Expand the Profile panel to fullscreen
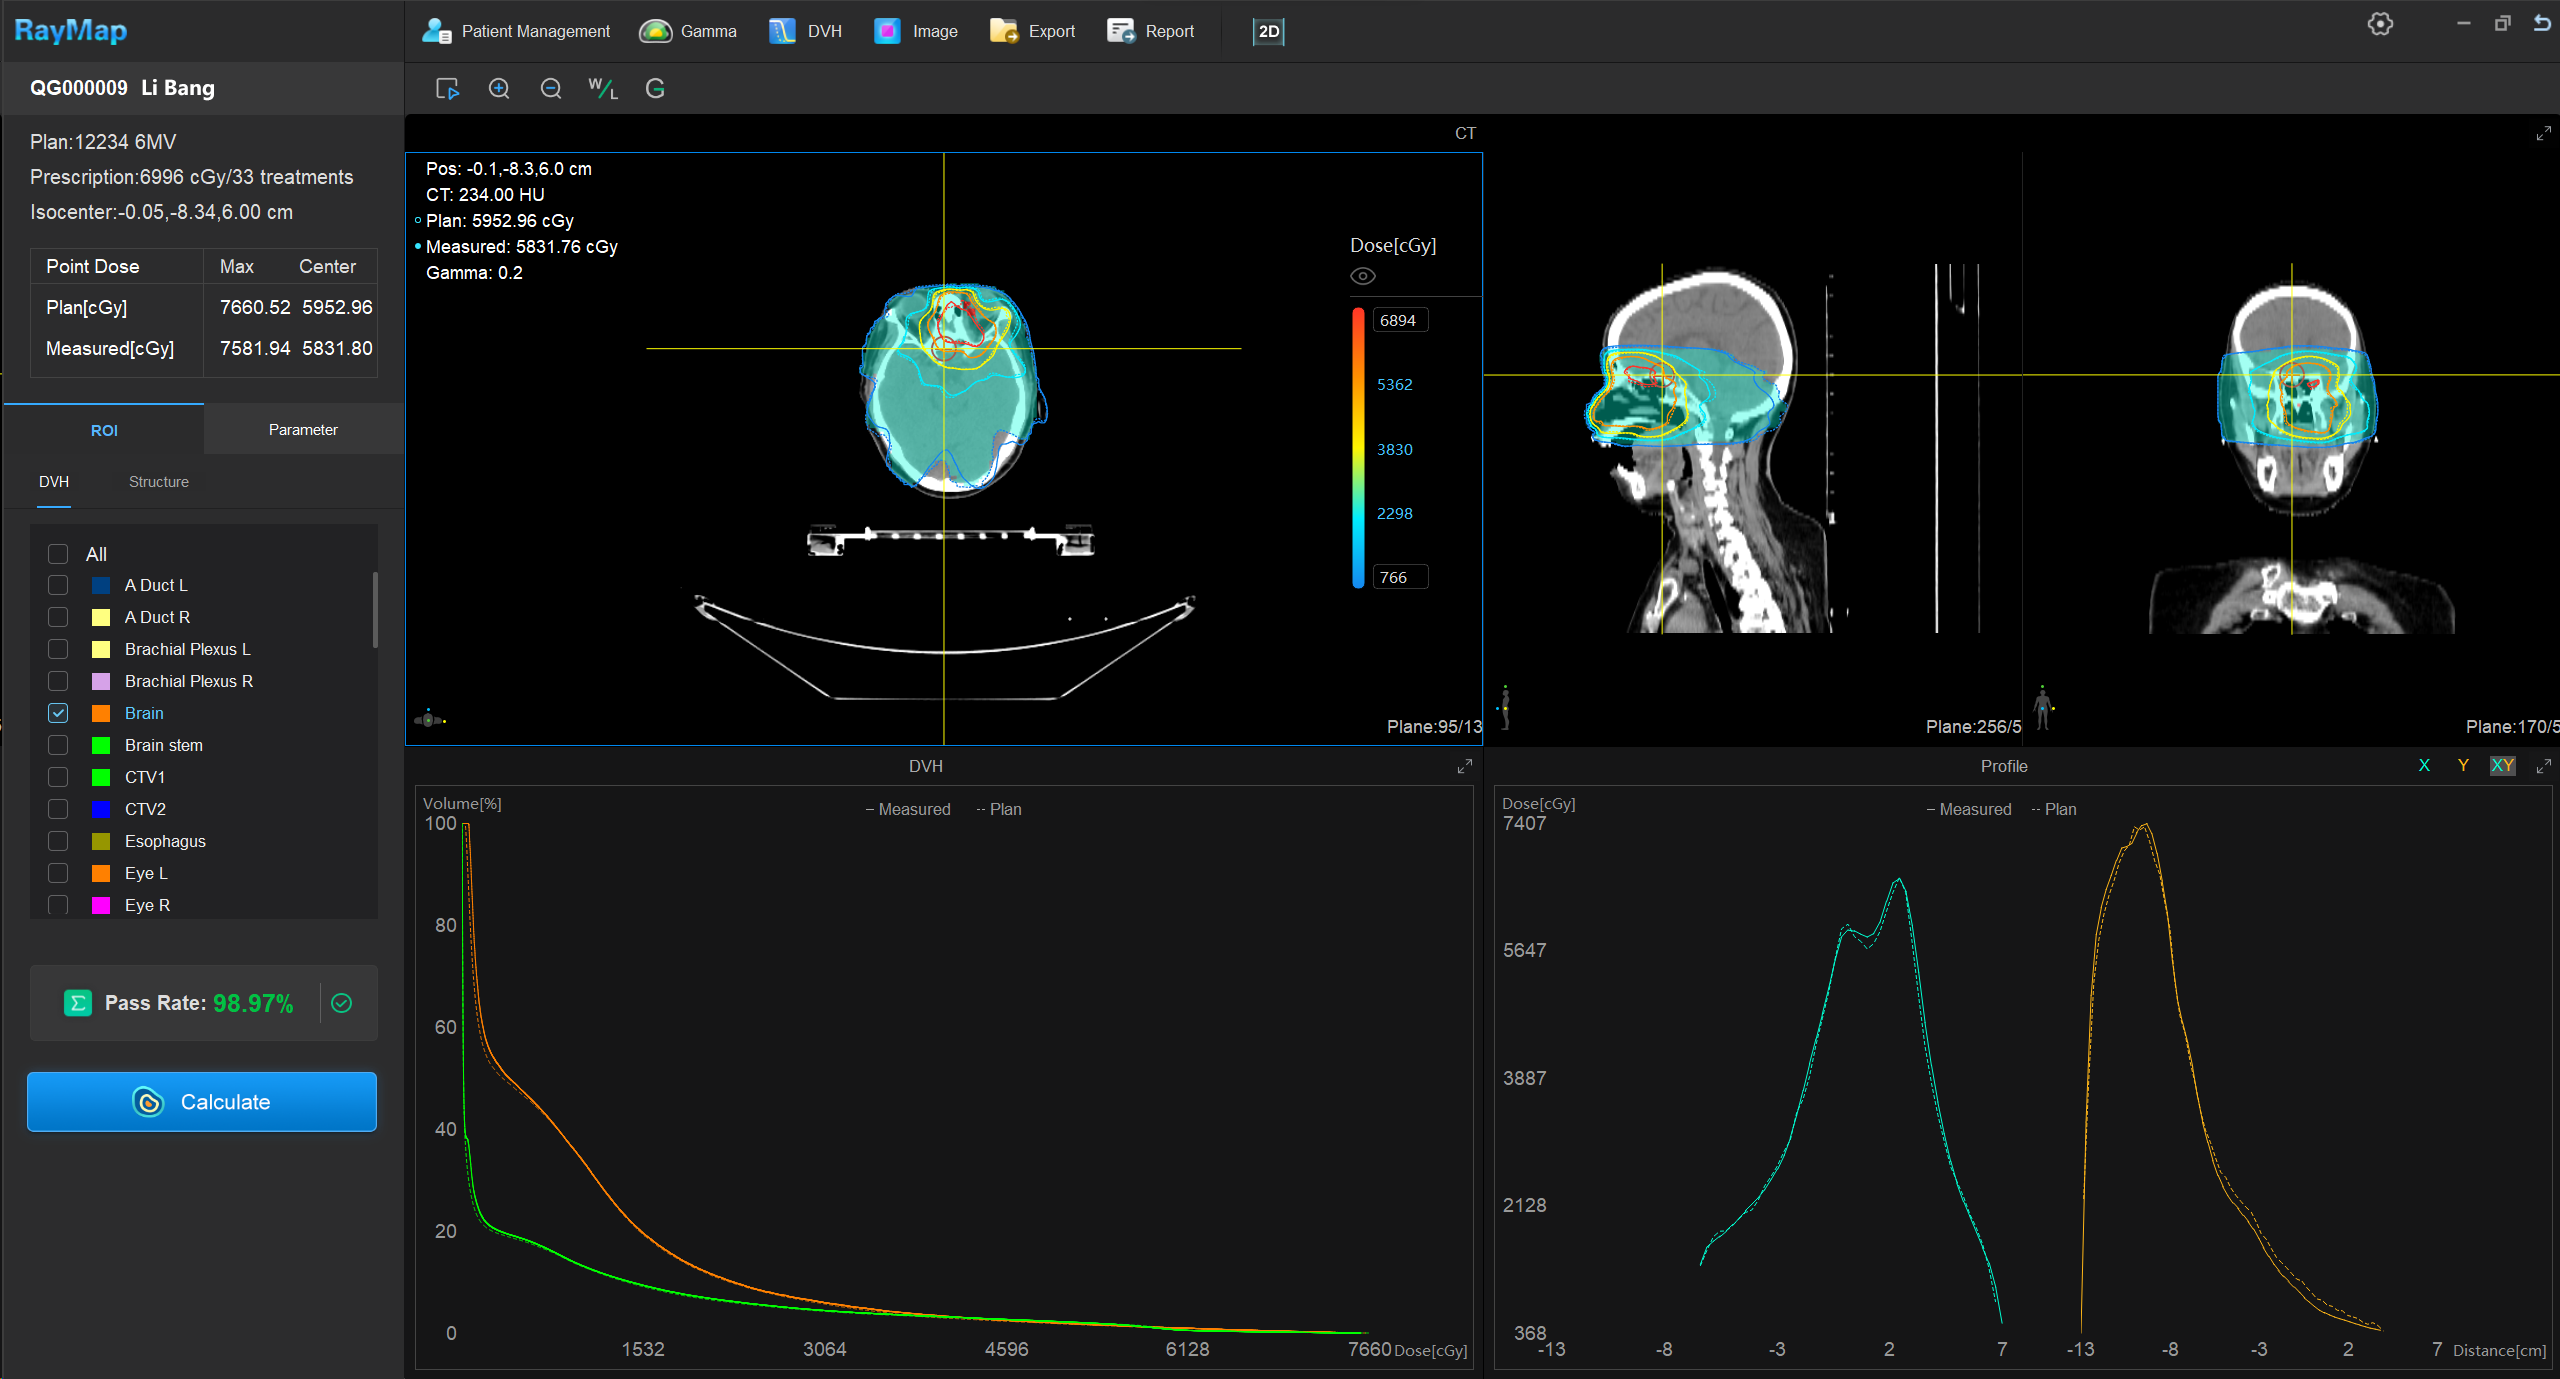This screenshot has width=2560, height=1379. 2543,766
